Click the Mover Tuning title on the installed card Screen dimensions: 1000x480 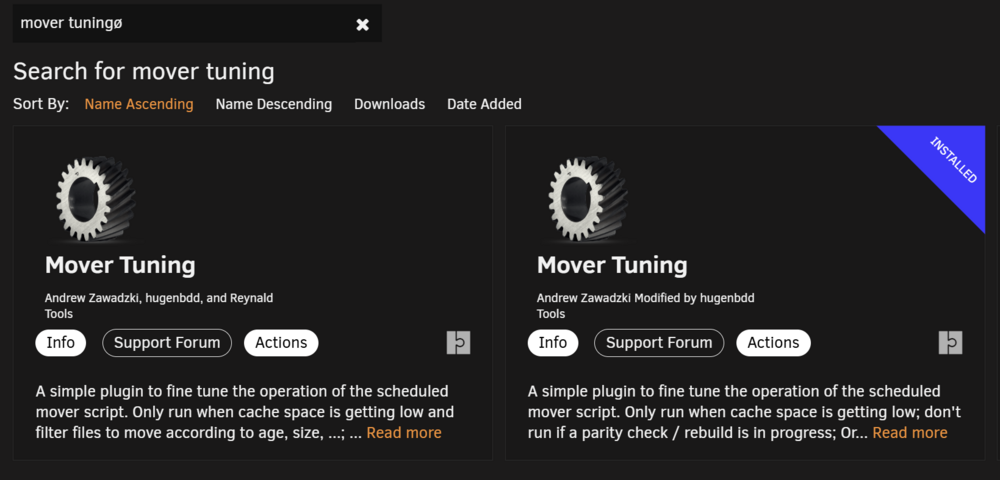coord(612,265)
